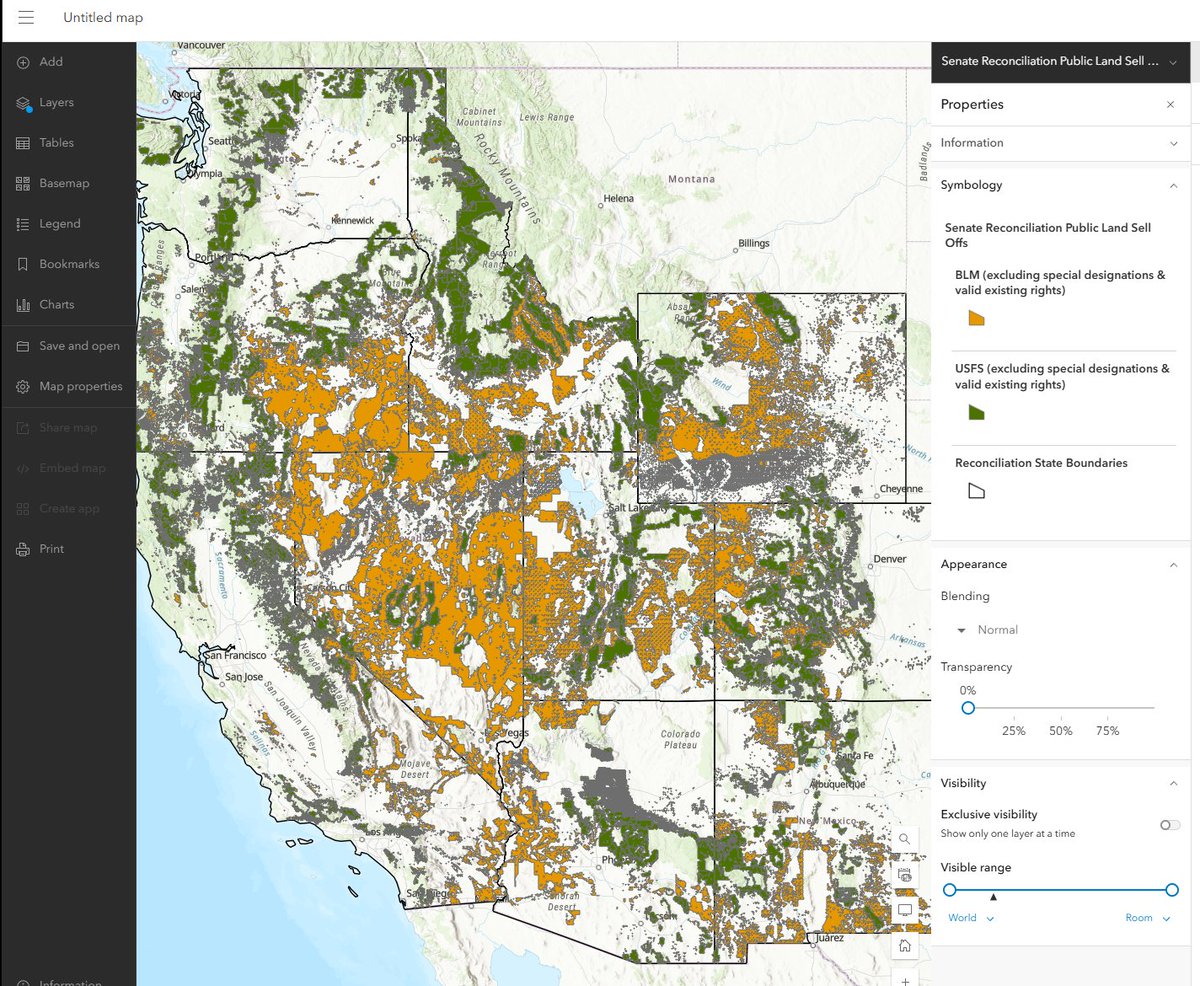The height and width of the screenshot is (986, 1200).
Task: Open the hamburger menu
Action: [25, 17]
